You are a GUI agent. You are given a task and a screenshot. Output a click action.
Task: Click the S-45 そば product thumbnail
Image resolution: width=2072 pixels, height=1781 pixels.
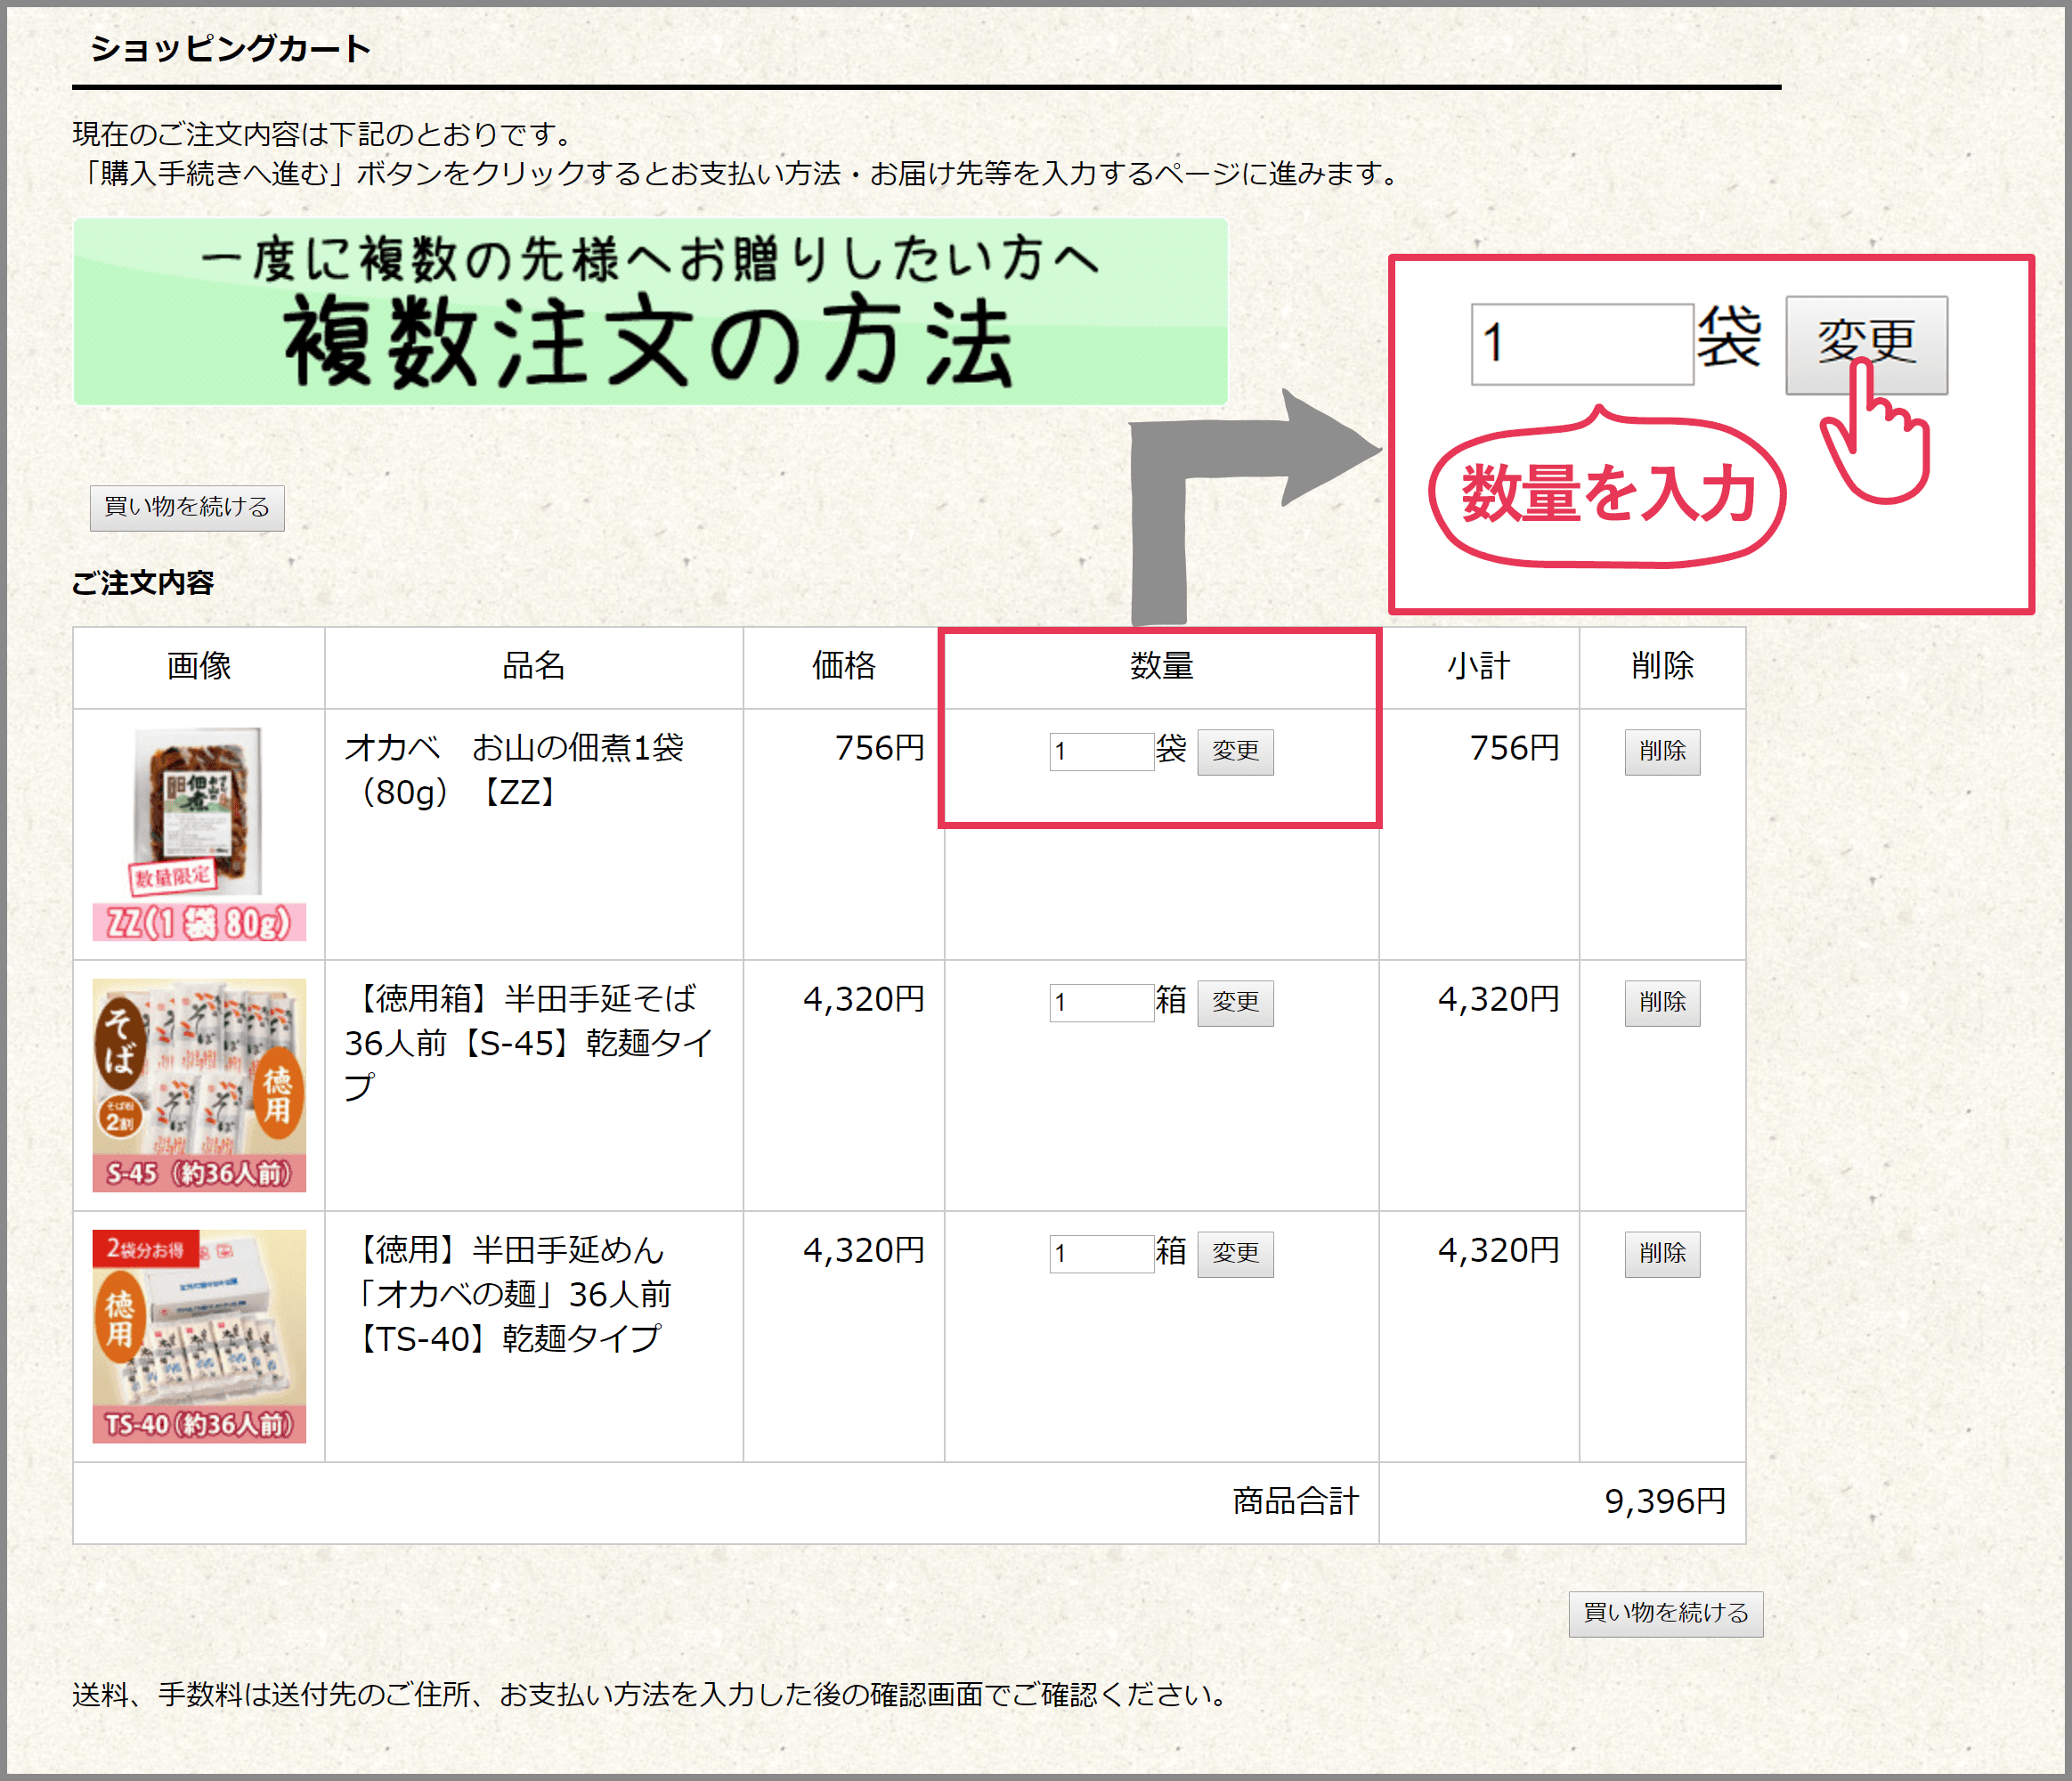click(199, 1085)
